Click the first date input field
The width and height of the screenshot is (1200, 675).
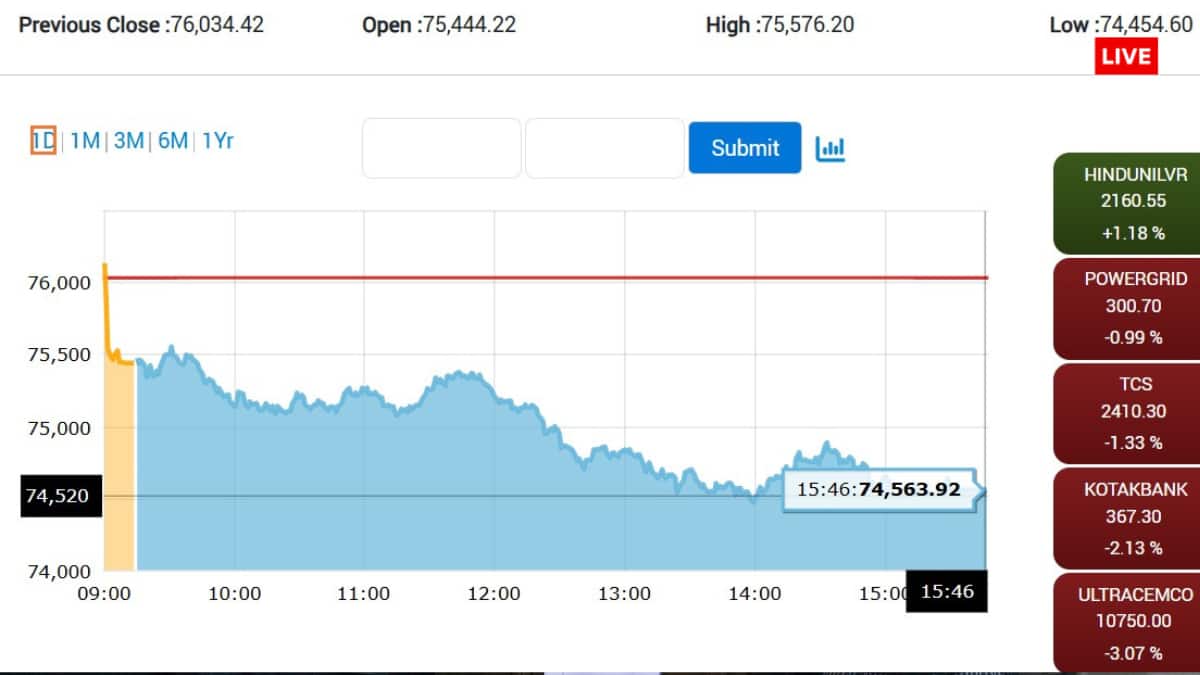[x=441, y=147]
